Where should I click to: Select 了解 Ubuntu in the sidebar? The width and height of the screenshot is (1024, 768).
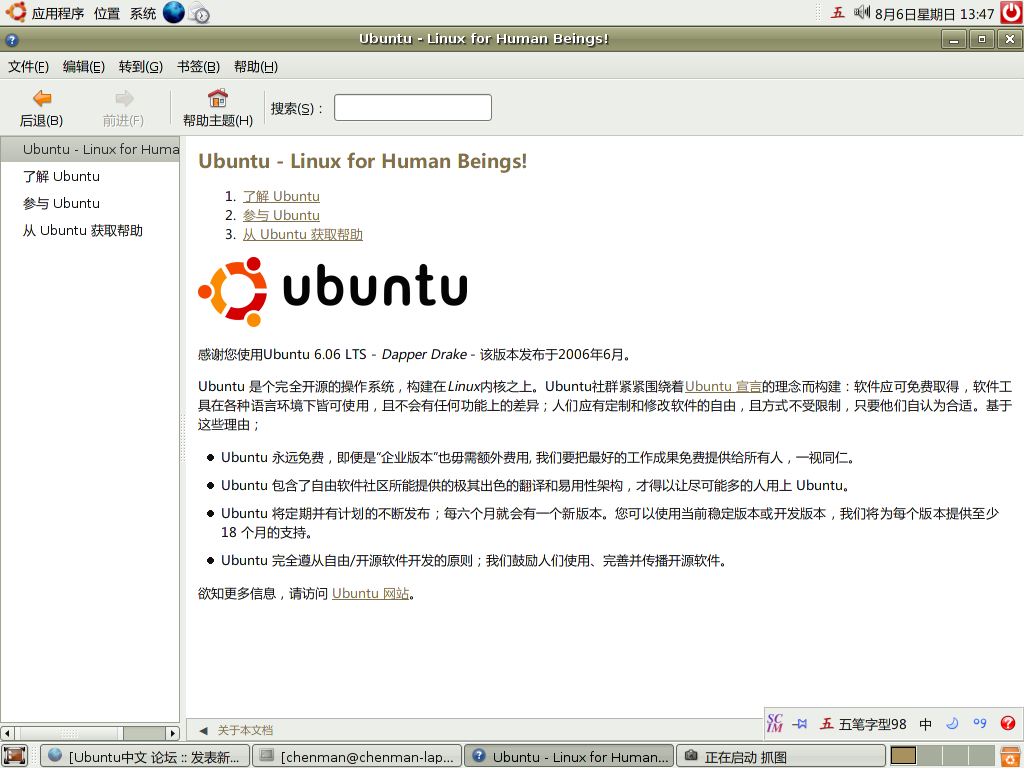pyautogui.click(x=90, y=176)
